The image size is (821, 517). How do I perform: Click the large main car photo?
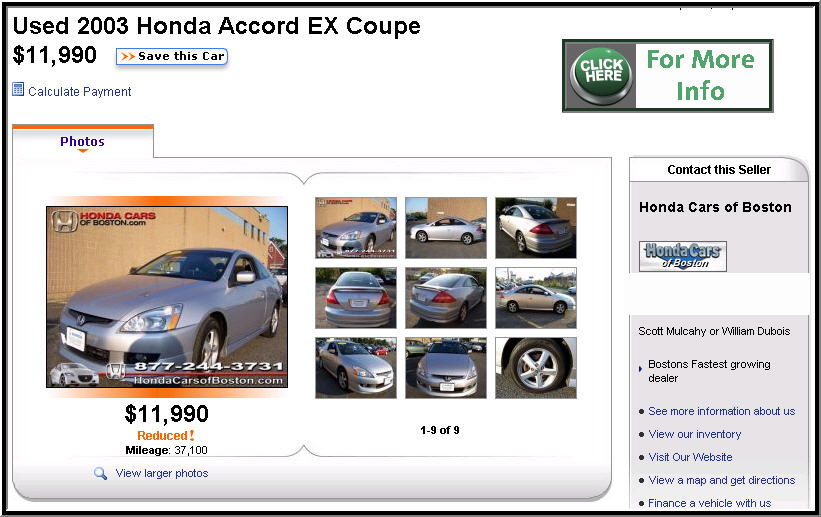click(167, 297)
